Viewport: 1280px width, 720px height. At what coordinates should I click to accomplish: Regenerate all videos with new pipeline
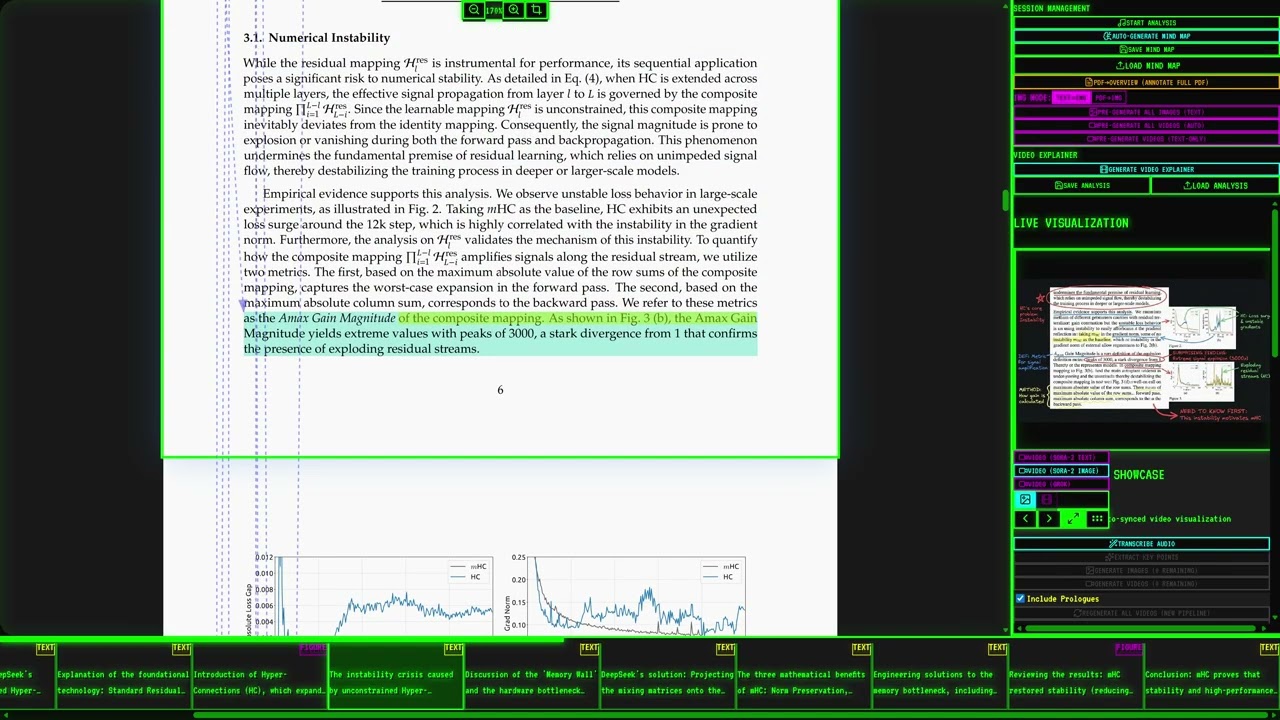click(1142, 613)
